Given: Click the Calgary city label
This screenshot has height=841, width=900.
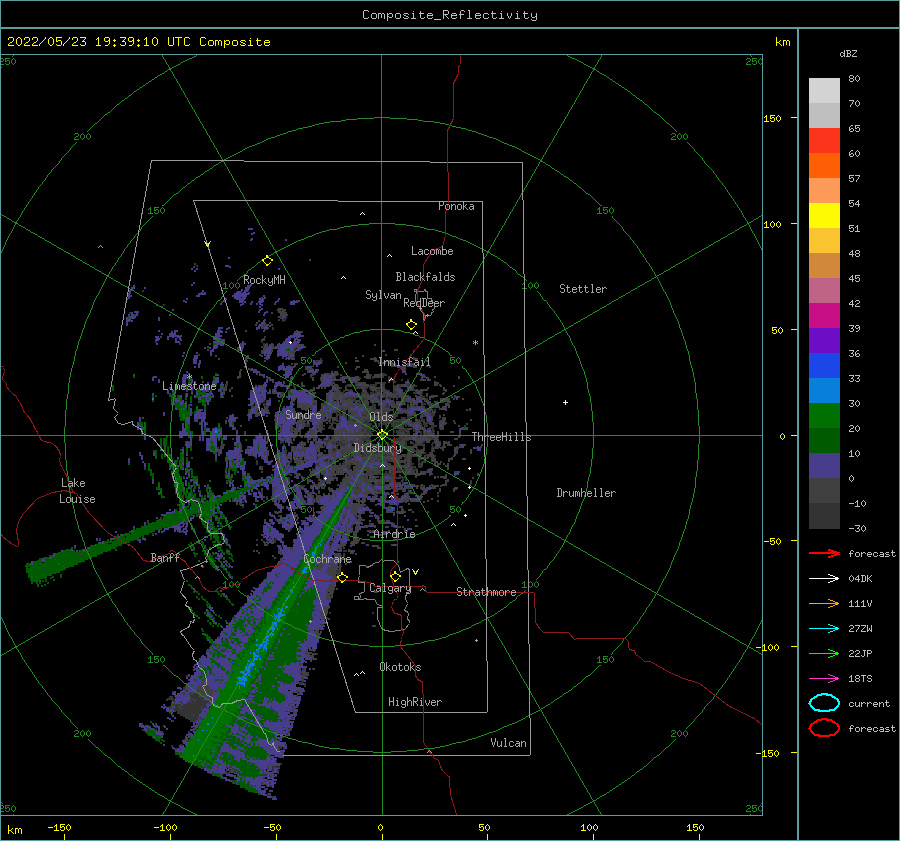Looking at the screenshot, I should pos(390,588).
